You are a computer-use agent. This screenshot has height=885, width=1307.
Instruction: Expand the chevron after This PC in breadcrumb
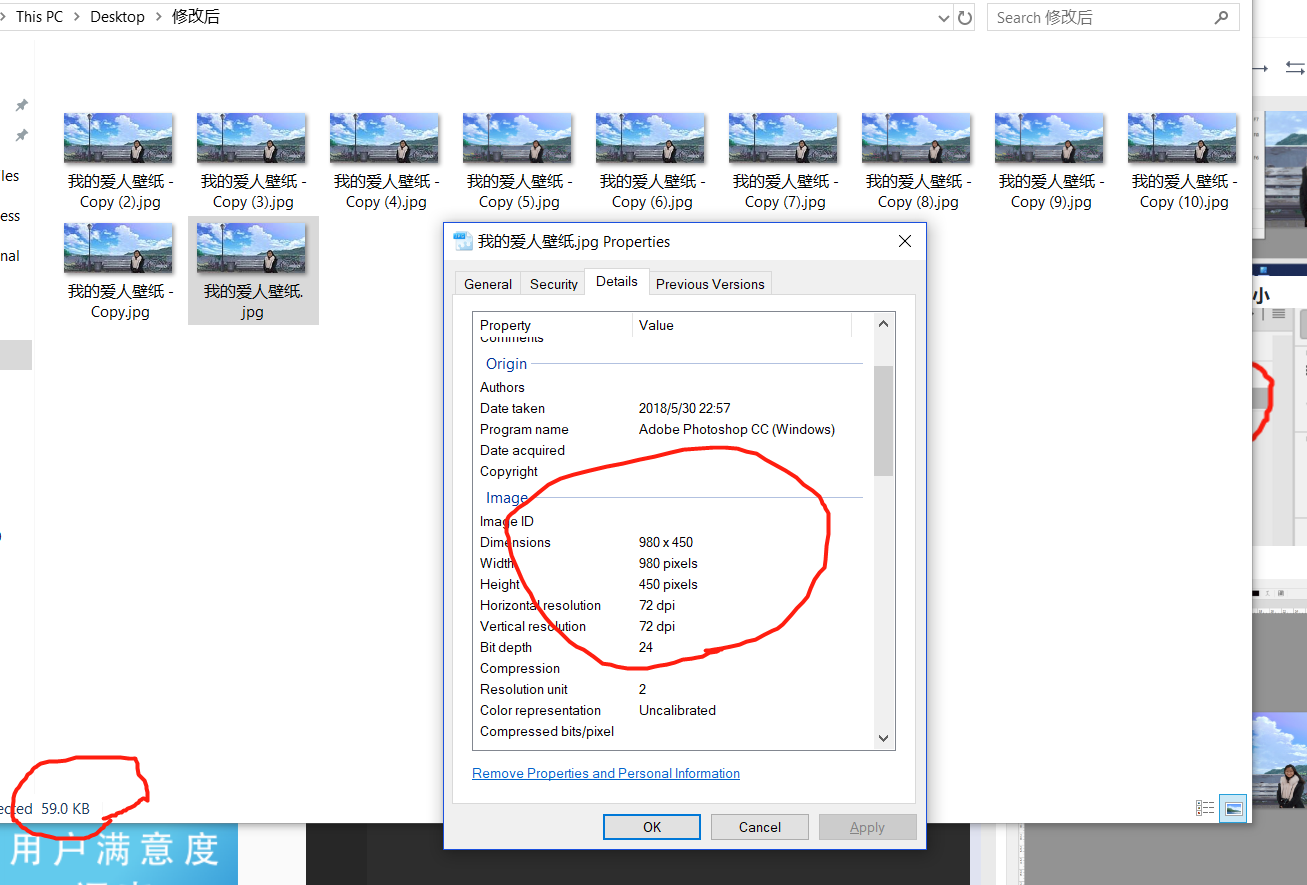[x=76, y=17]
